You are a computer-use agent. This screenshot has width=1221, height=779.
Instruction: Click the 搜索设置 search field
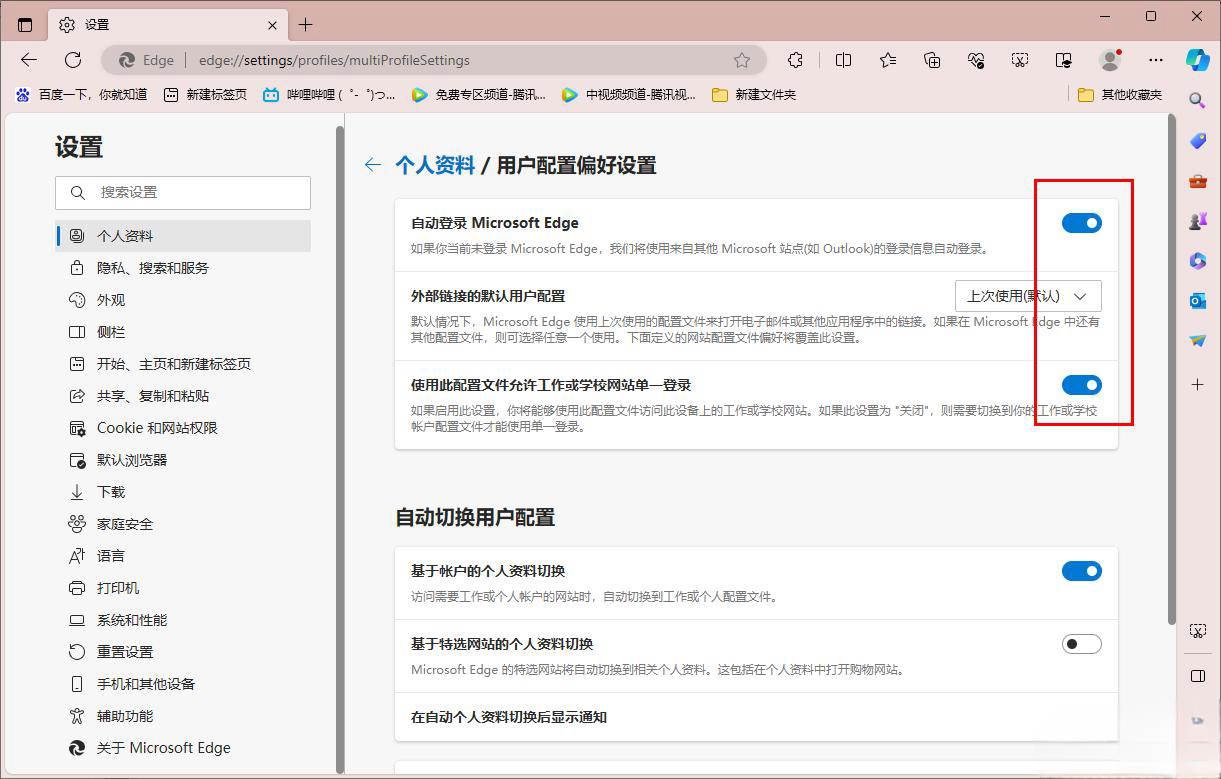[x=183, y=192]
